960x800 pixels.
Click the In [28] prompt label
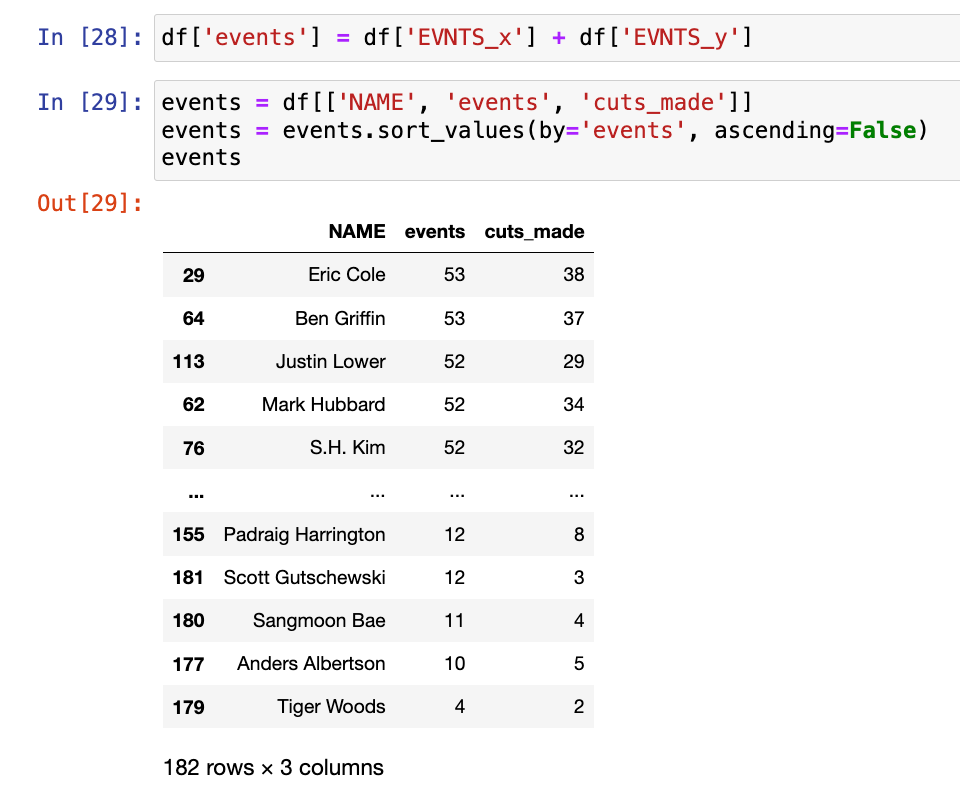[90, 37]
